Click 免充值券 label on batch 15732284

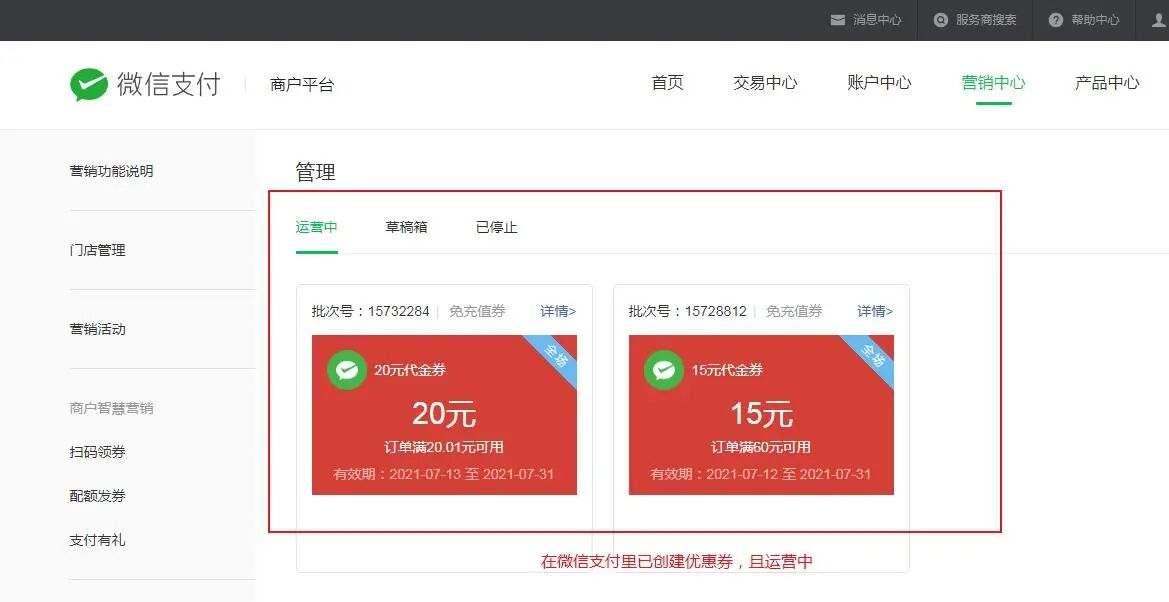477,311
